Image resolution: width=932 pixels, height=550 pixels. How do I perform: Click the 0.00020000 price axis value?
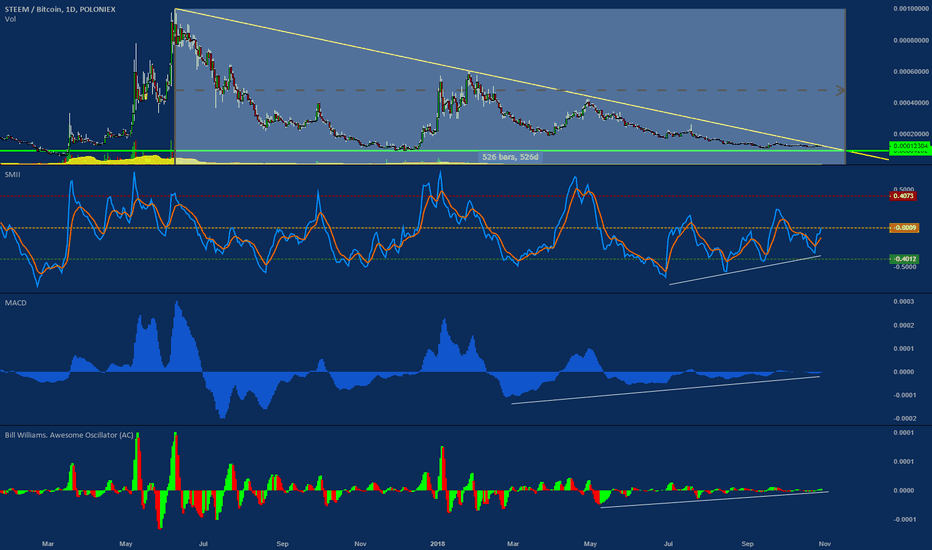911,134
